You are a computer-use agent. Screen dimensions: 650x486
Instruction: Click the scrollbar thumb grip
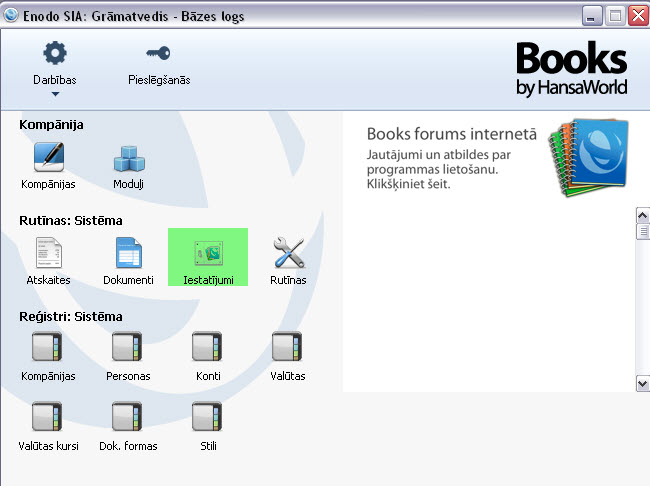[643, 231]
